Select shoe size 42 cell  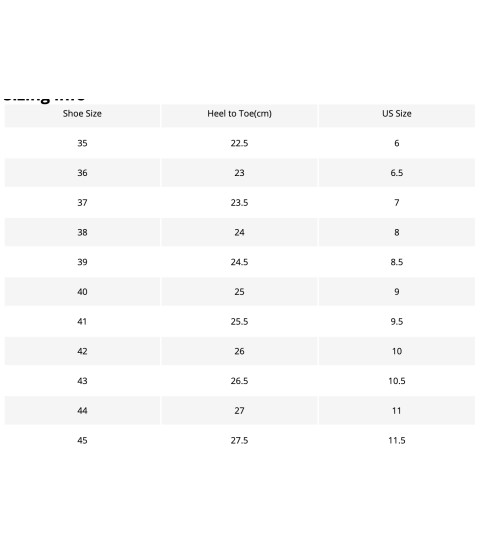(x=82, y=351)
